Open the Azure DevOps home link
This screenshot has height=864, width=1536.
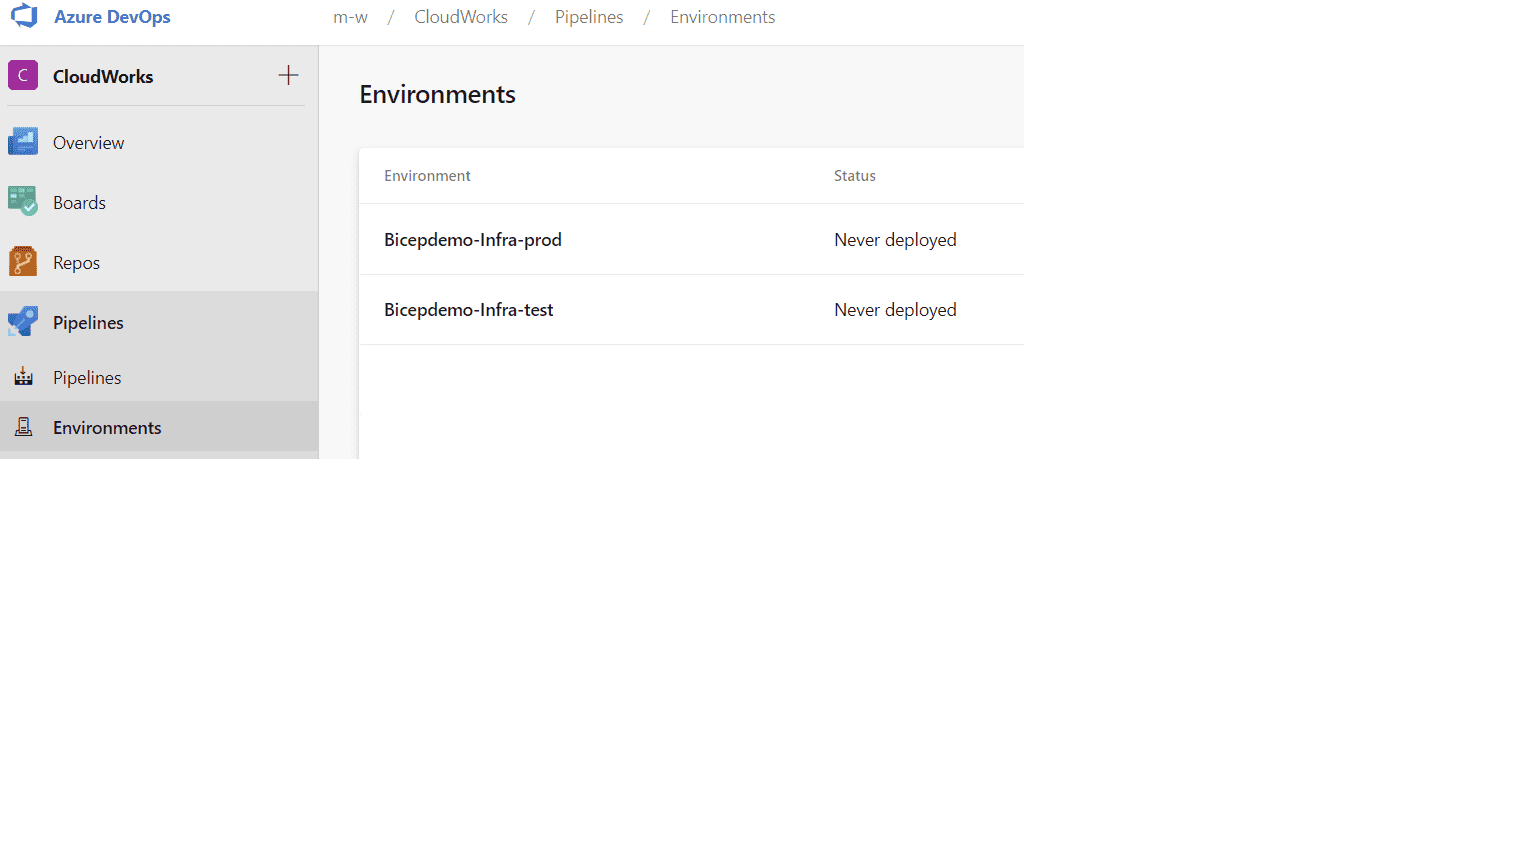[112, 17]
